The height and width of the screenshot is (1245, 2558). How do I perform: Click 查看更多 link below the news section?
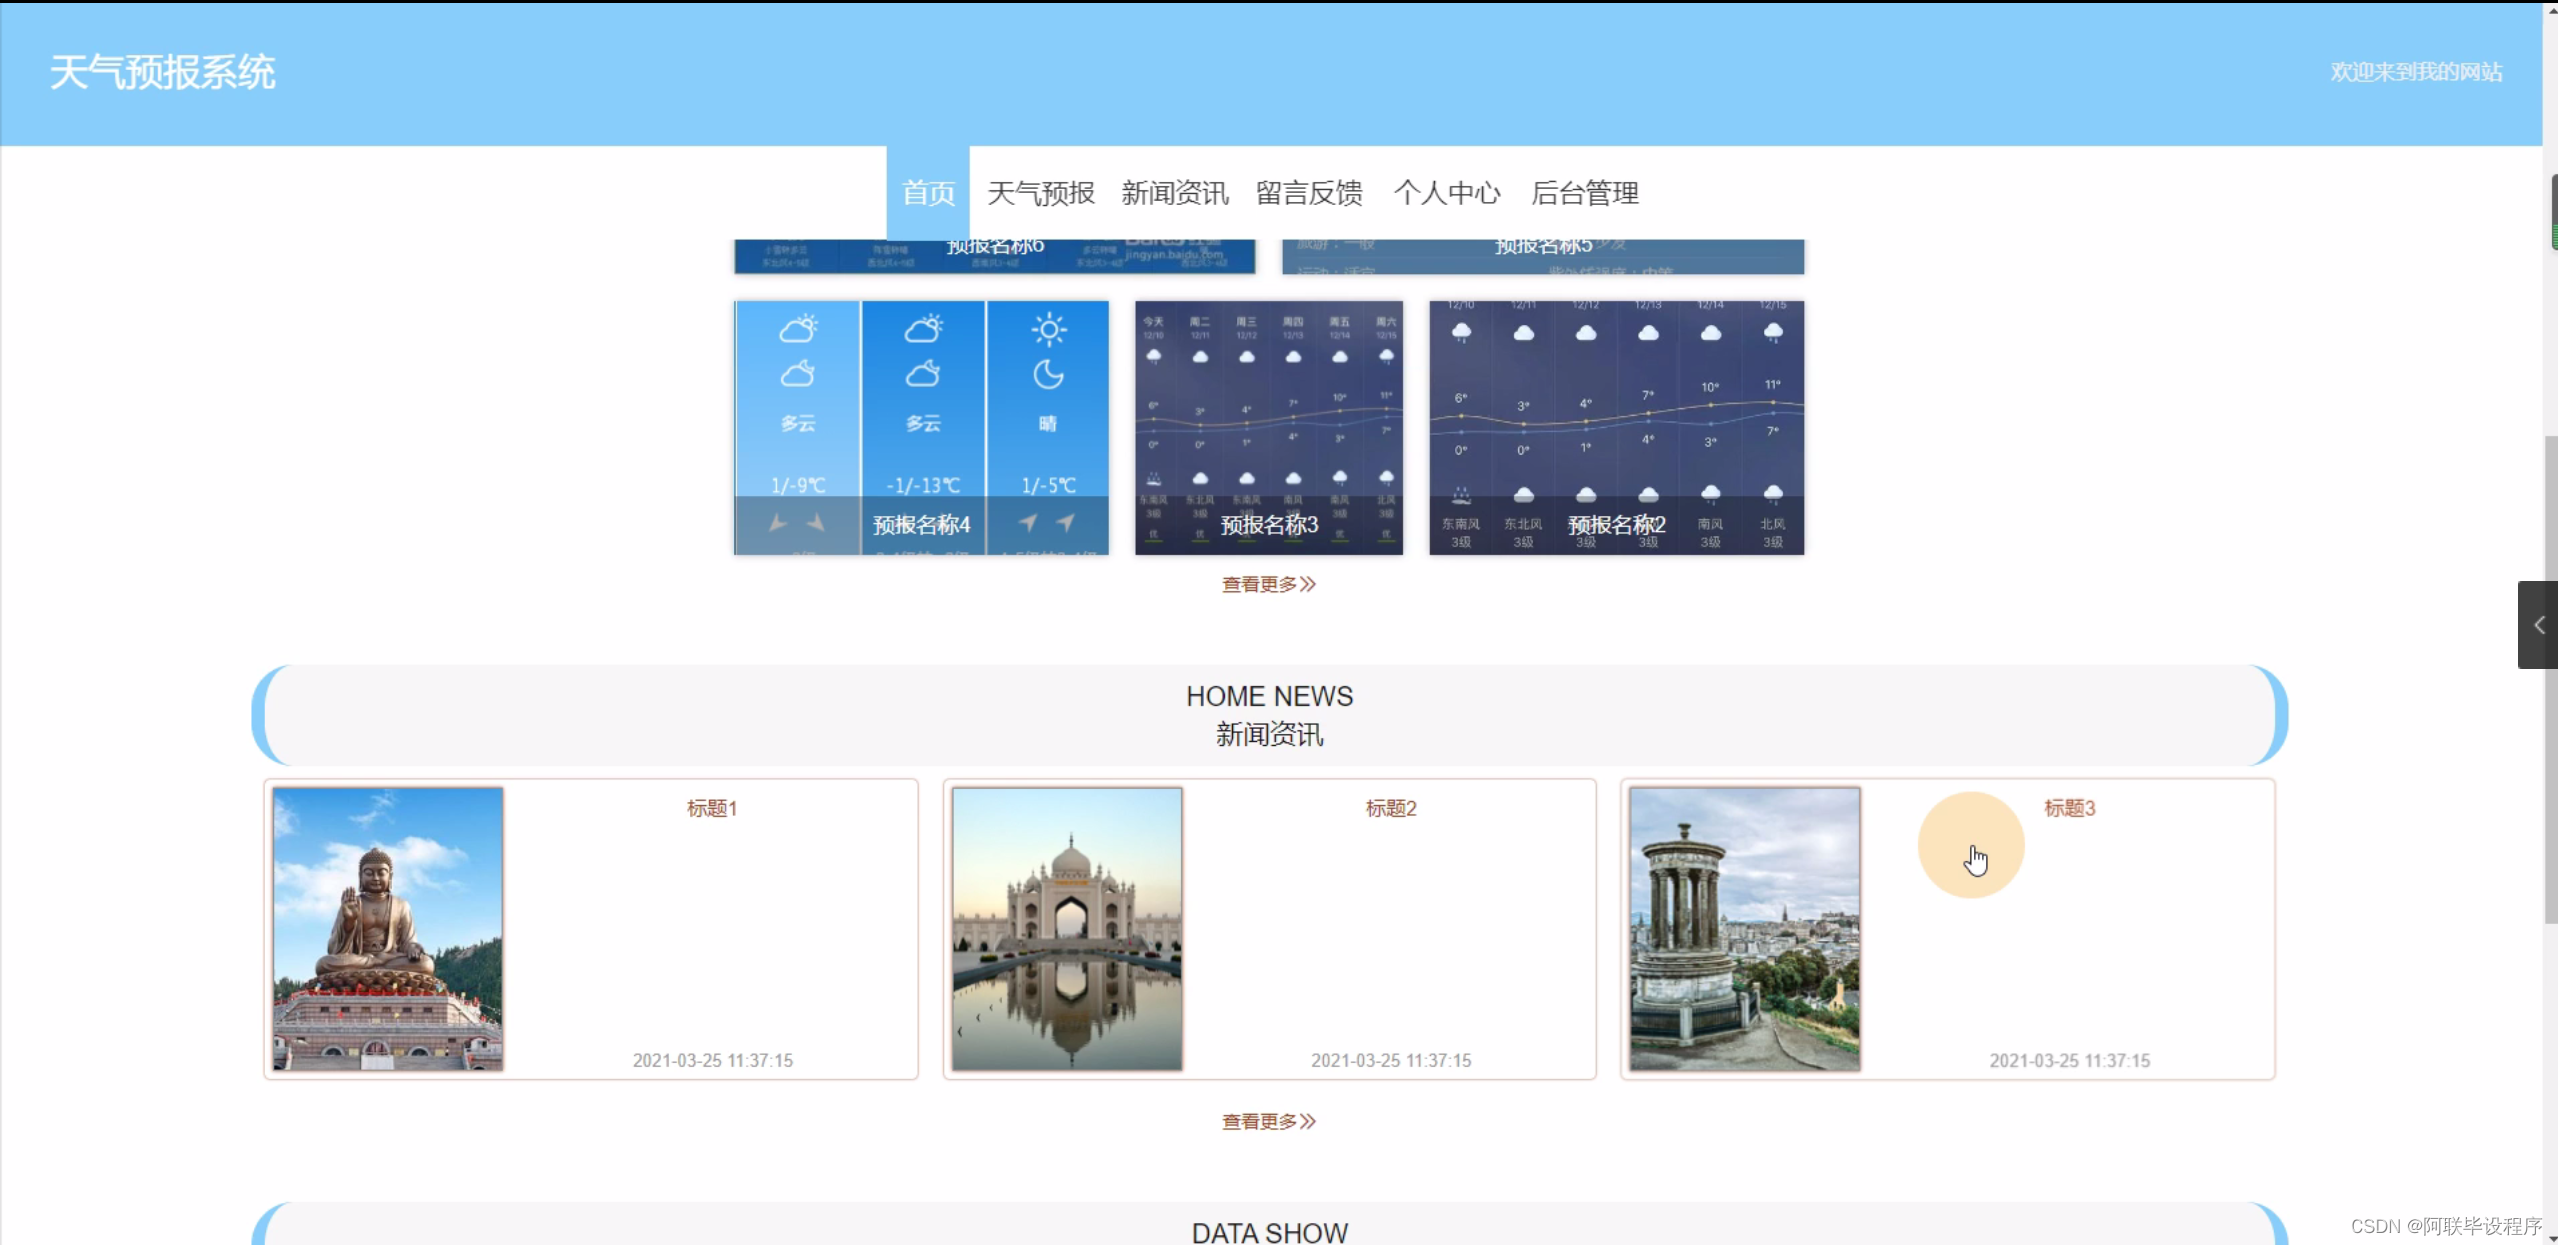point(1267,1121)
